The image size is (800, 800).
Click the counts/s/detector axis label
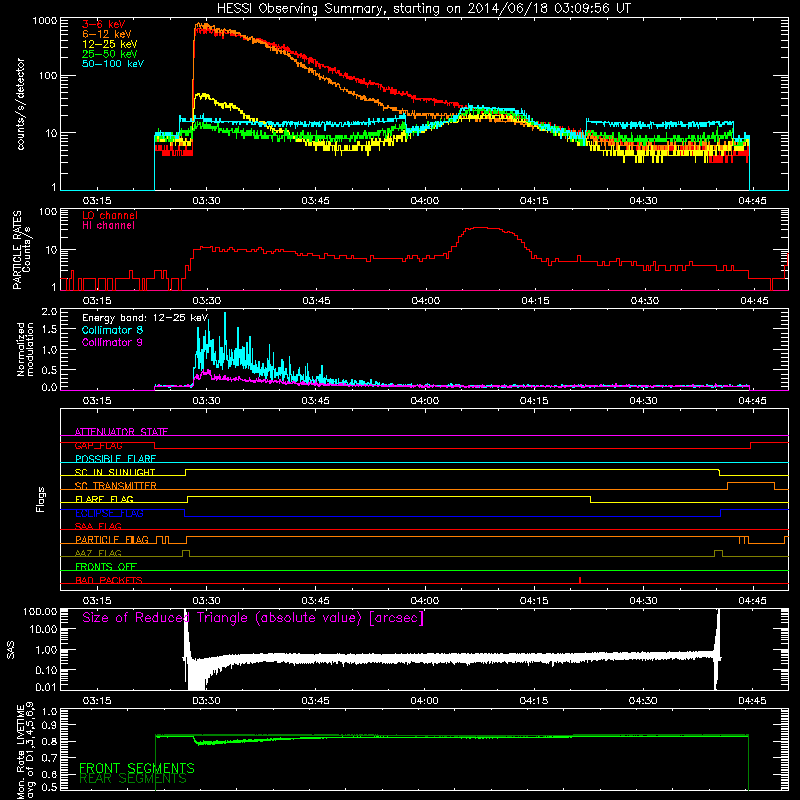coord(20,104)
